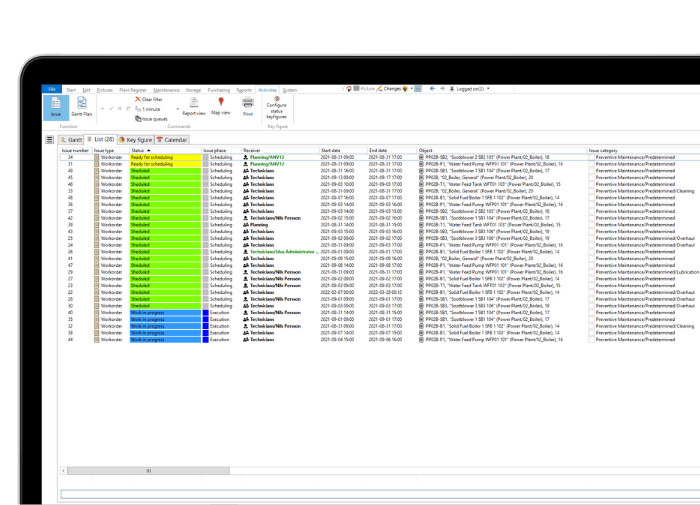The image size is (700, 505).
Task: Click the Issue category column header
Action: [643, 150]
